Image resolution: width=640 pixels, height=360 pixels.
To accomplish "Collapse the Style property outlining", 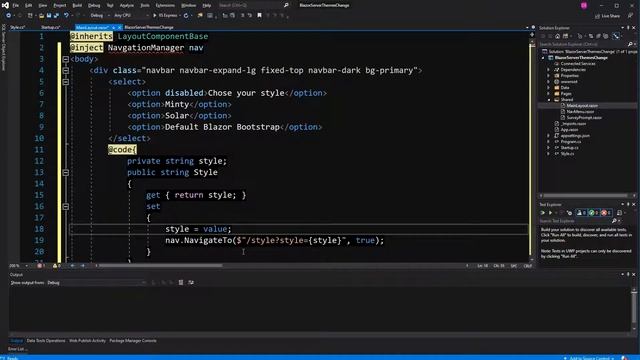I will [66, 173].
